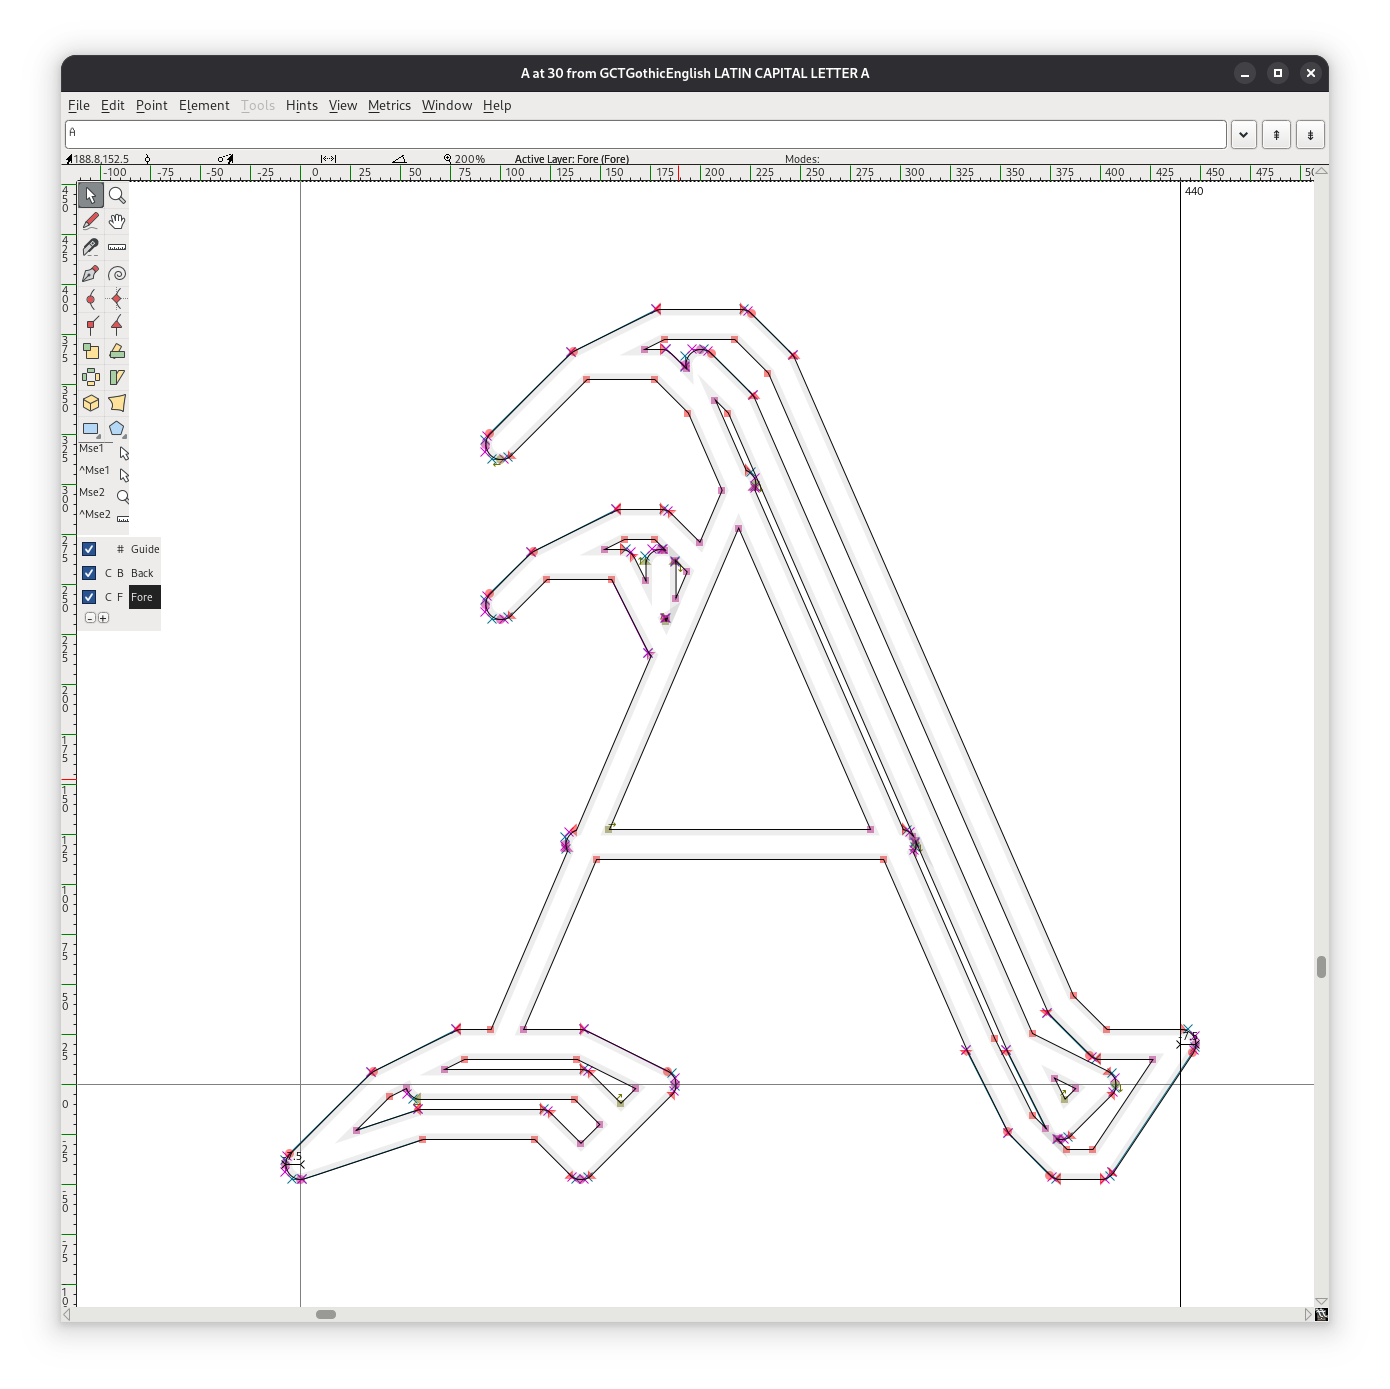Toggle the Fore layer visibility checkbox
This screenshot has height=1389, width=1390.
89,597
